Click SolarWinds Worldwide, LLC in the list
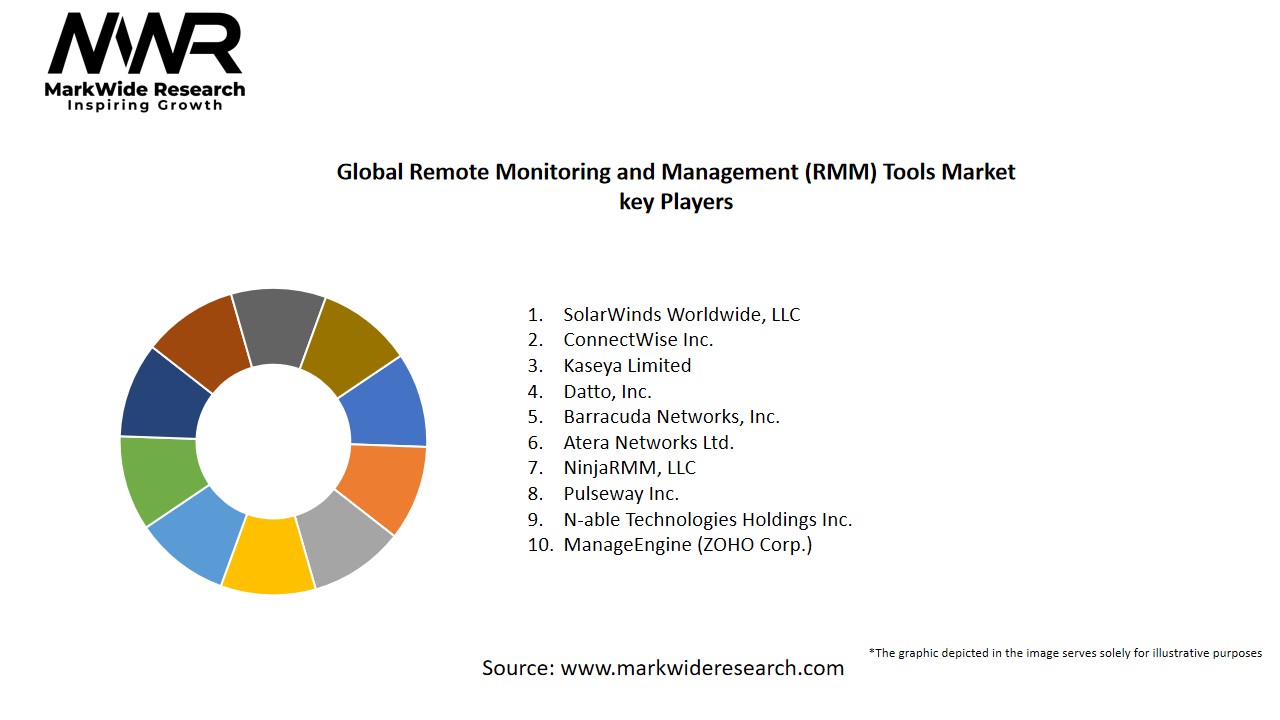Screen dimensions: 1280x720 681,314
